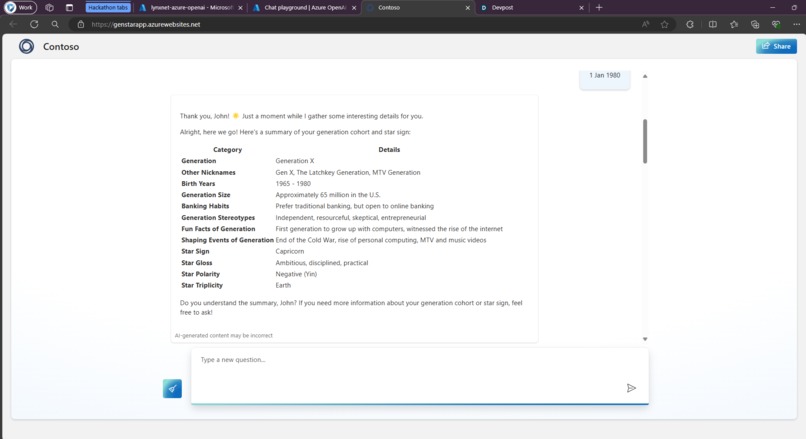Send the message with arrow icon
This screenshot has height=439, width=806.
click(631, 388)
